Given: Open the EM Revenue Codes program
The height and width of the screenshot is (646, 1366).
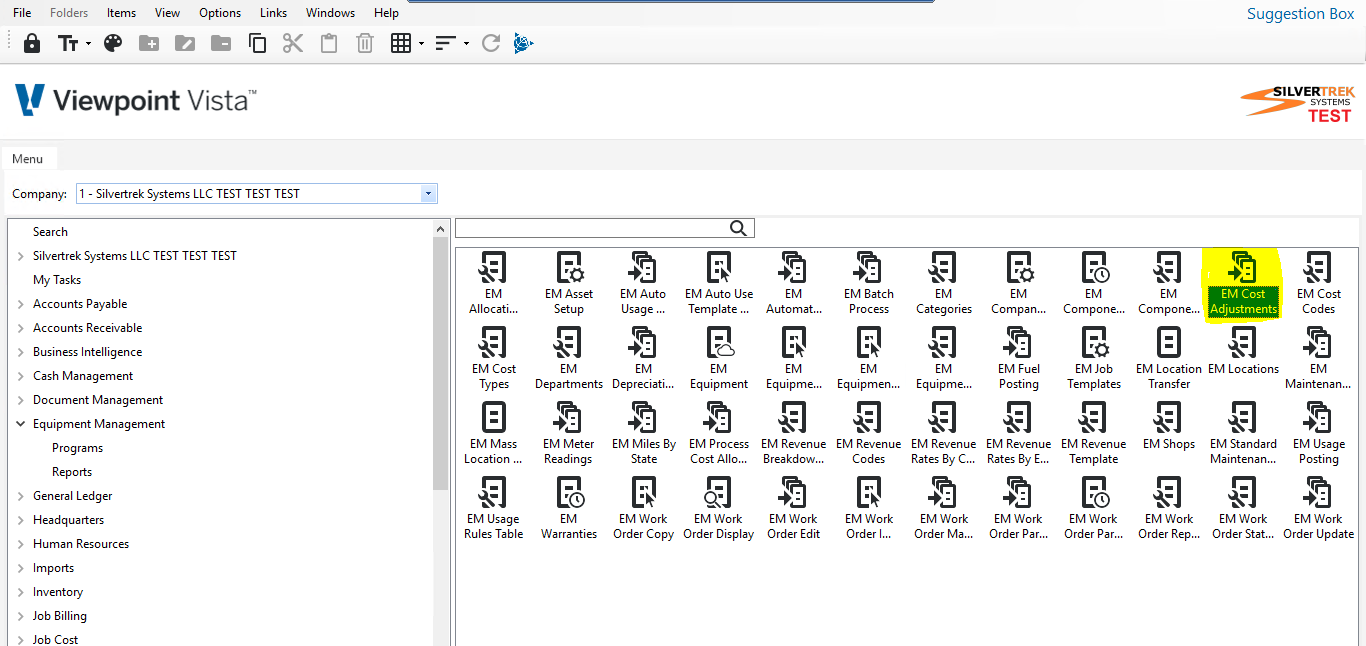Looking at the screenshot, I should 868,434.
